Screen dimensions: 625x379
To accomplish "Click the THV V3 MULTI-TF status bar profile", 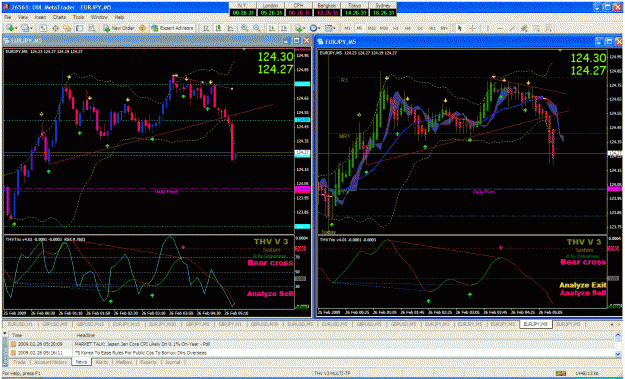I will pyautogui.click(x=332, y=373).
